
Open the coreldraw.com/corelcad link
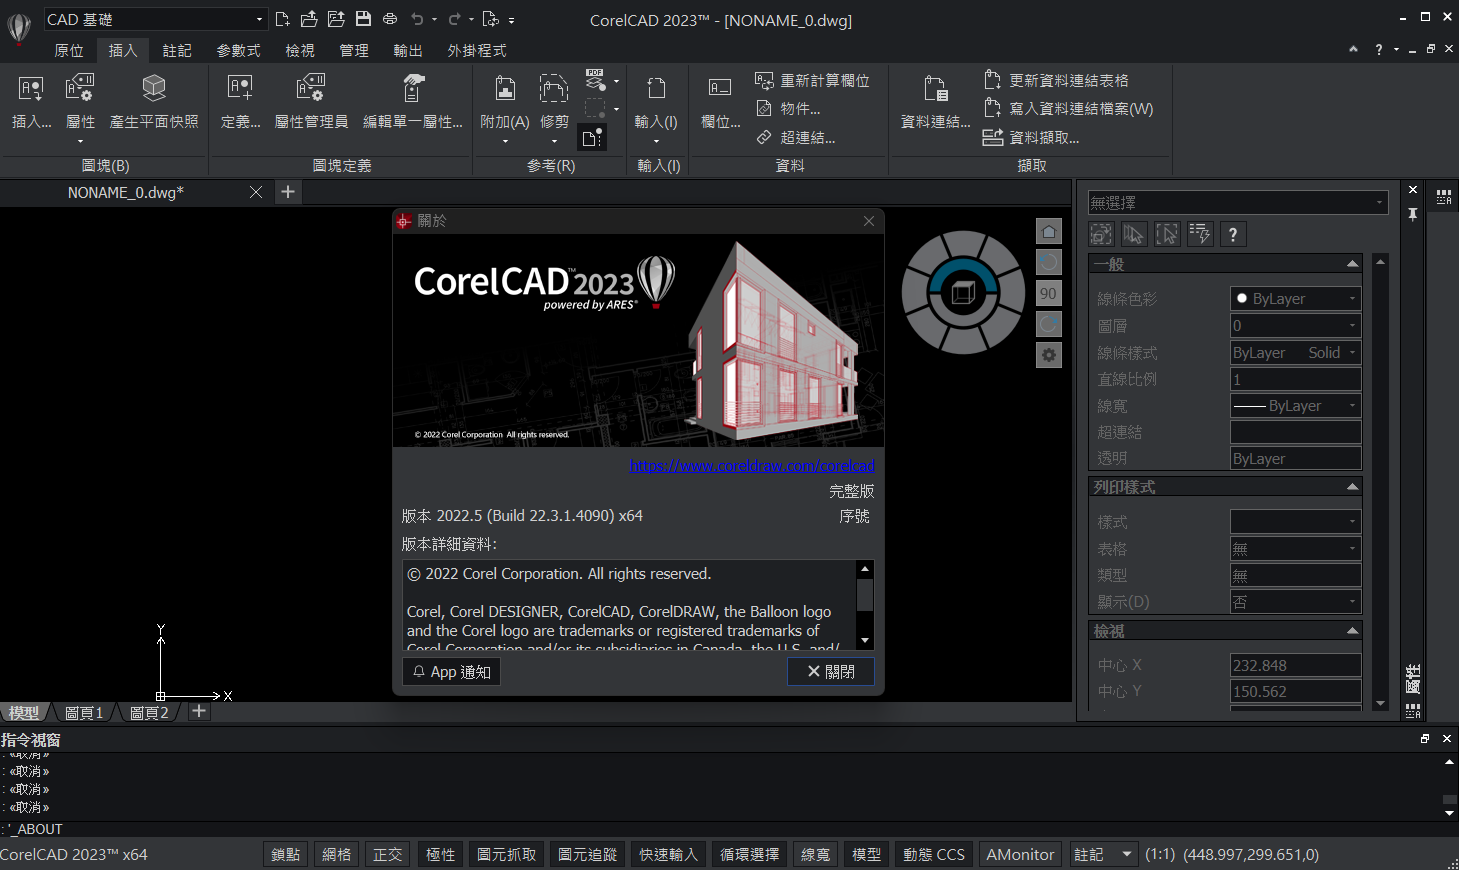pos(752,465)
